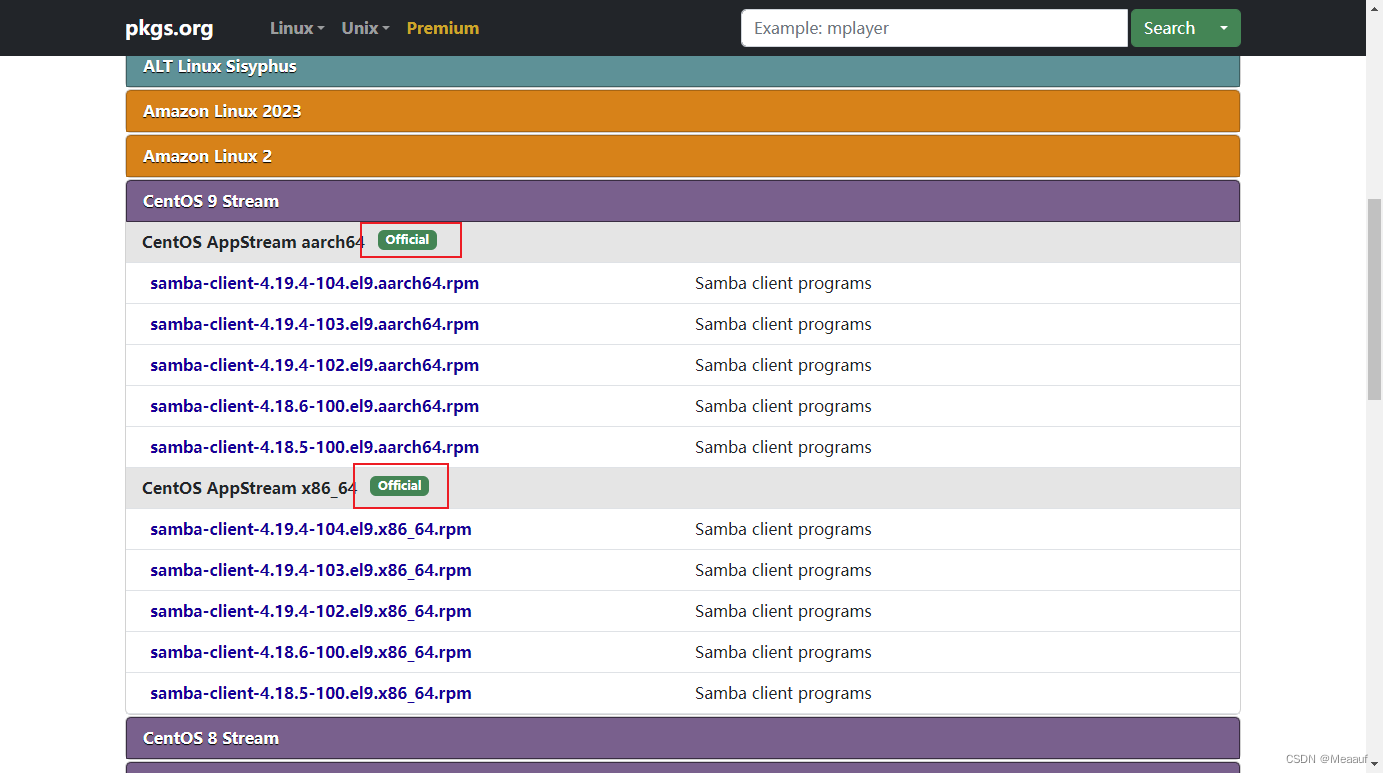
Task: Open the Premium menu item
Action: coord(443,28)
